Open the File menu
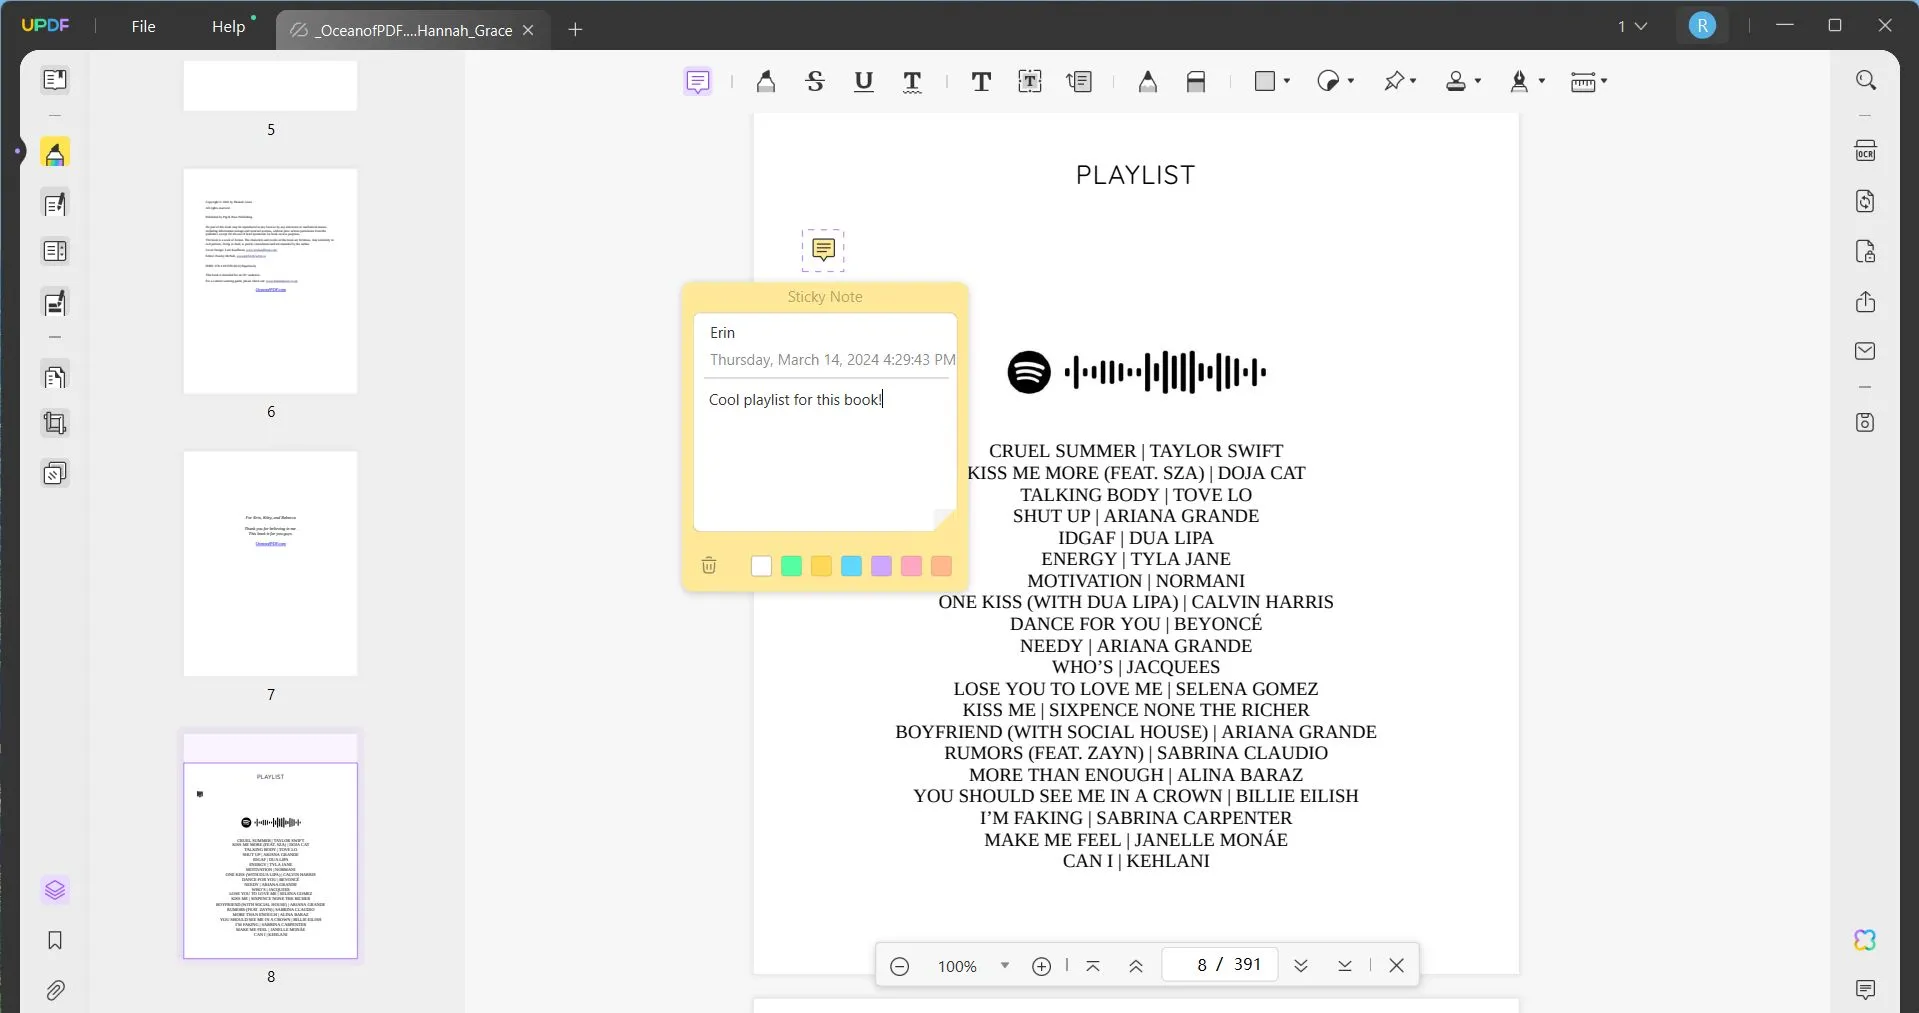1919x1013 pixels. click(x=143, y=26)
